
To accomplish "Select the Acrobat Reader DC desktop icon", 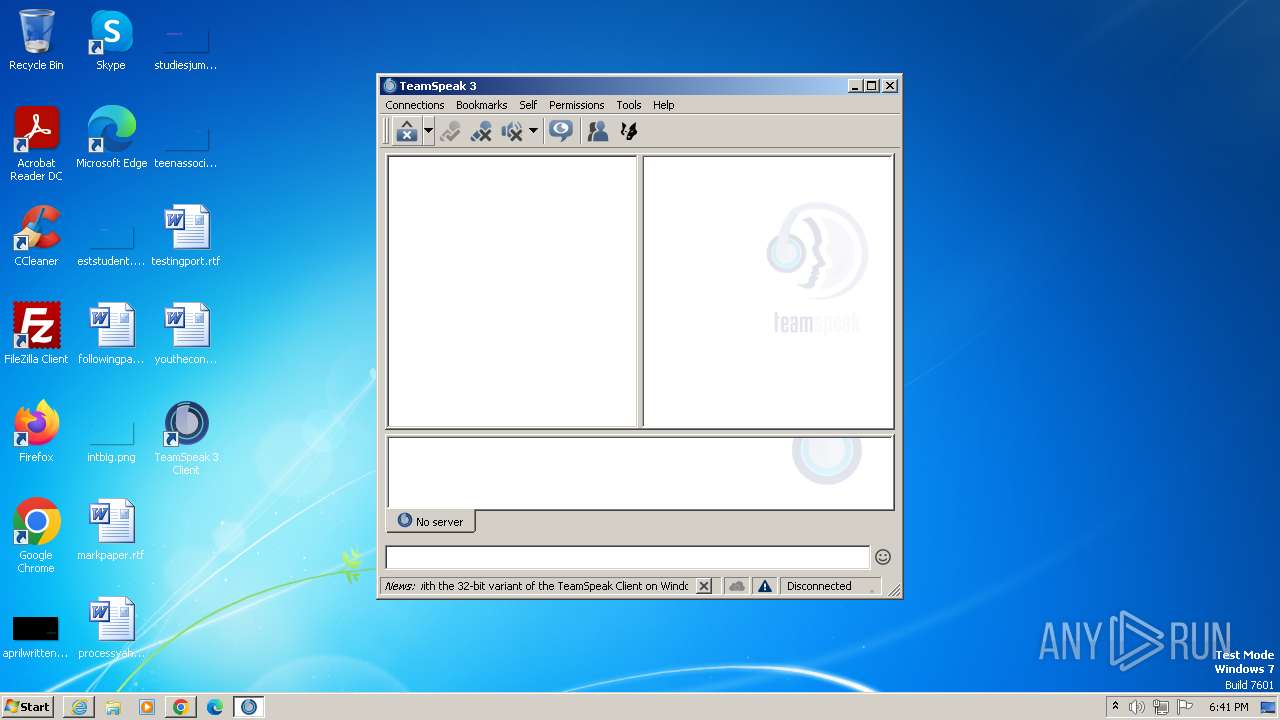I will click(x=36, y=144).
